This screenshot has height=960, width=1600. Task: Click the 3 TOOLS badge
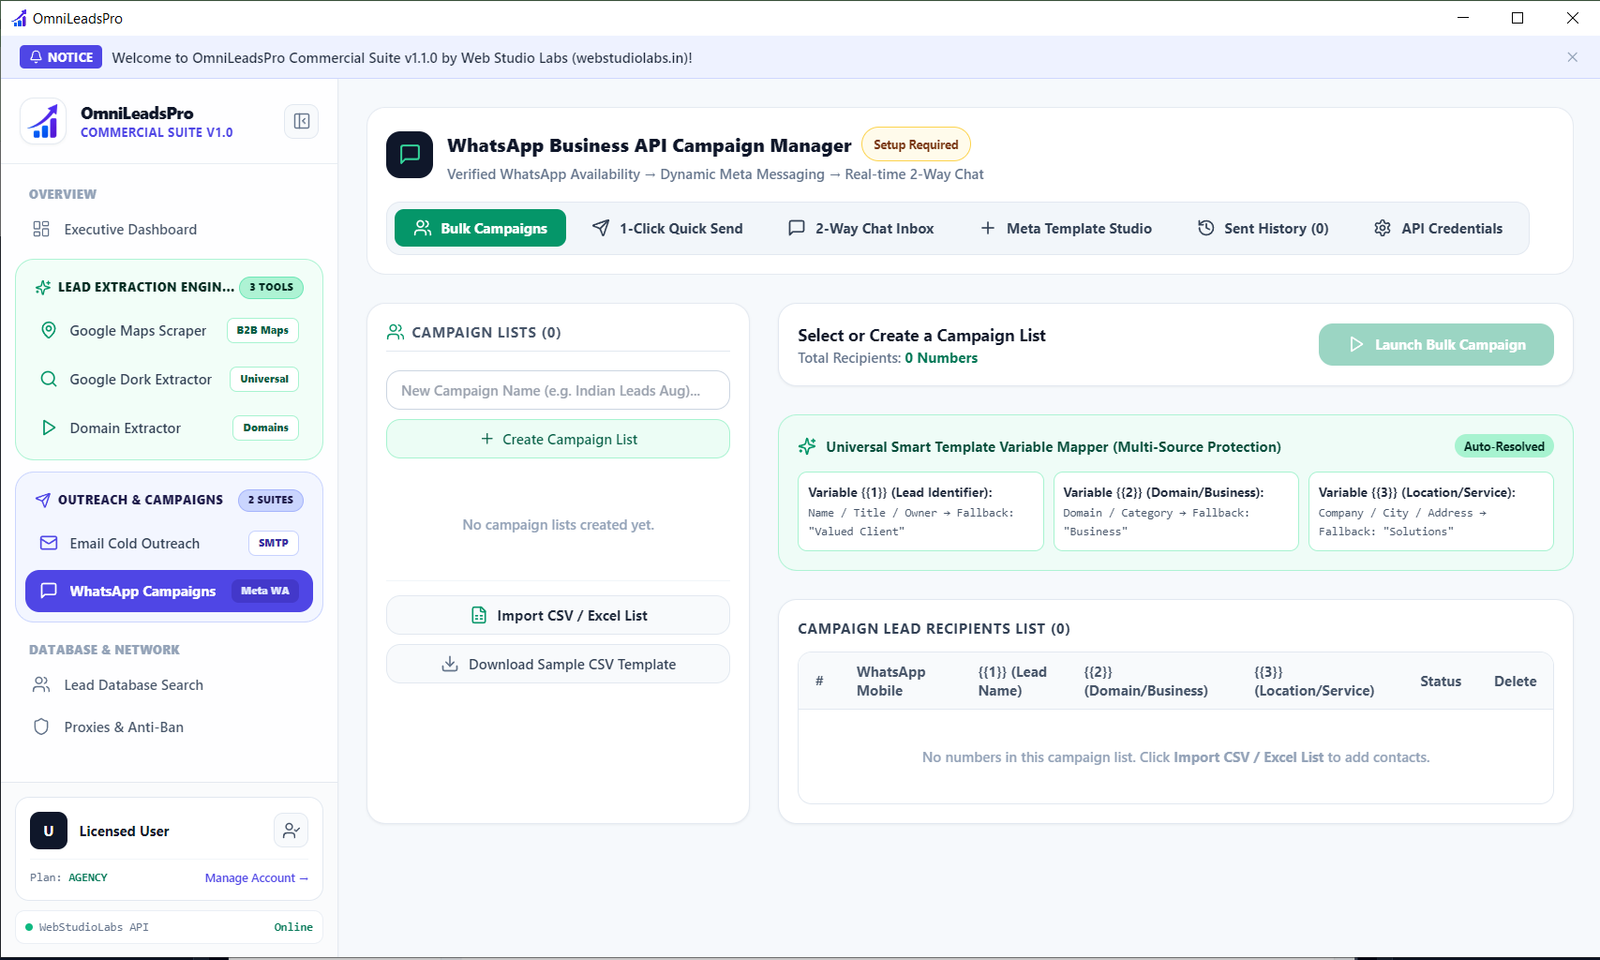(x=271, y=287)
